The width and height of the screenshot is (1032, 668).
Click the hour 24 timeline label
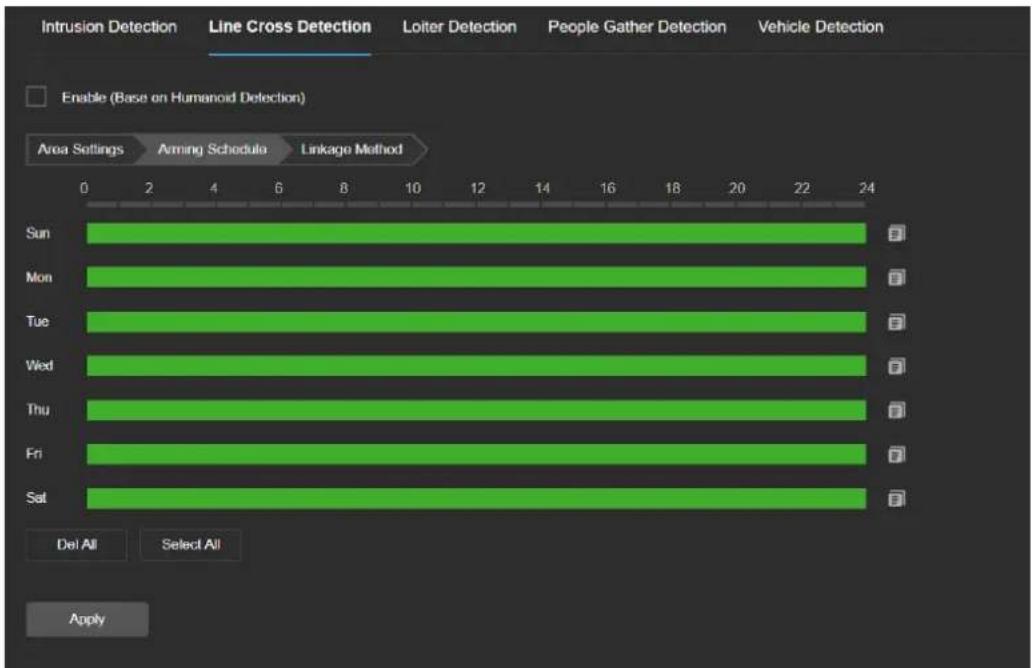point(867,188)
